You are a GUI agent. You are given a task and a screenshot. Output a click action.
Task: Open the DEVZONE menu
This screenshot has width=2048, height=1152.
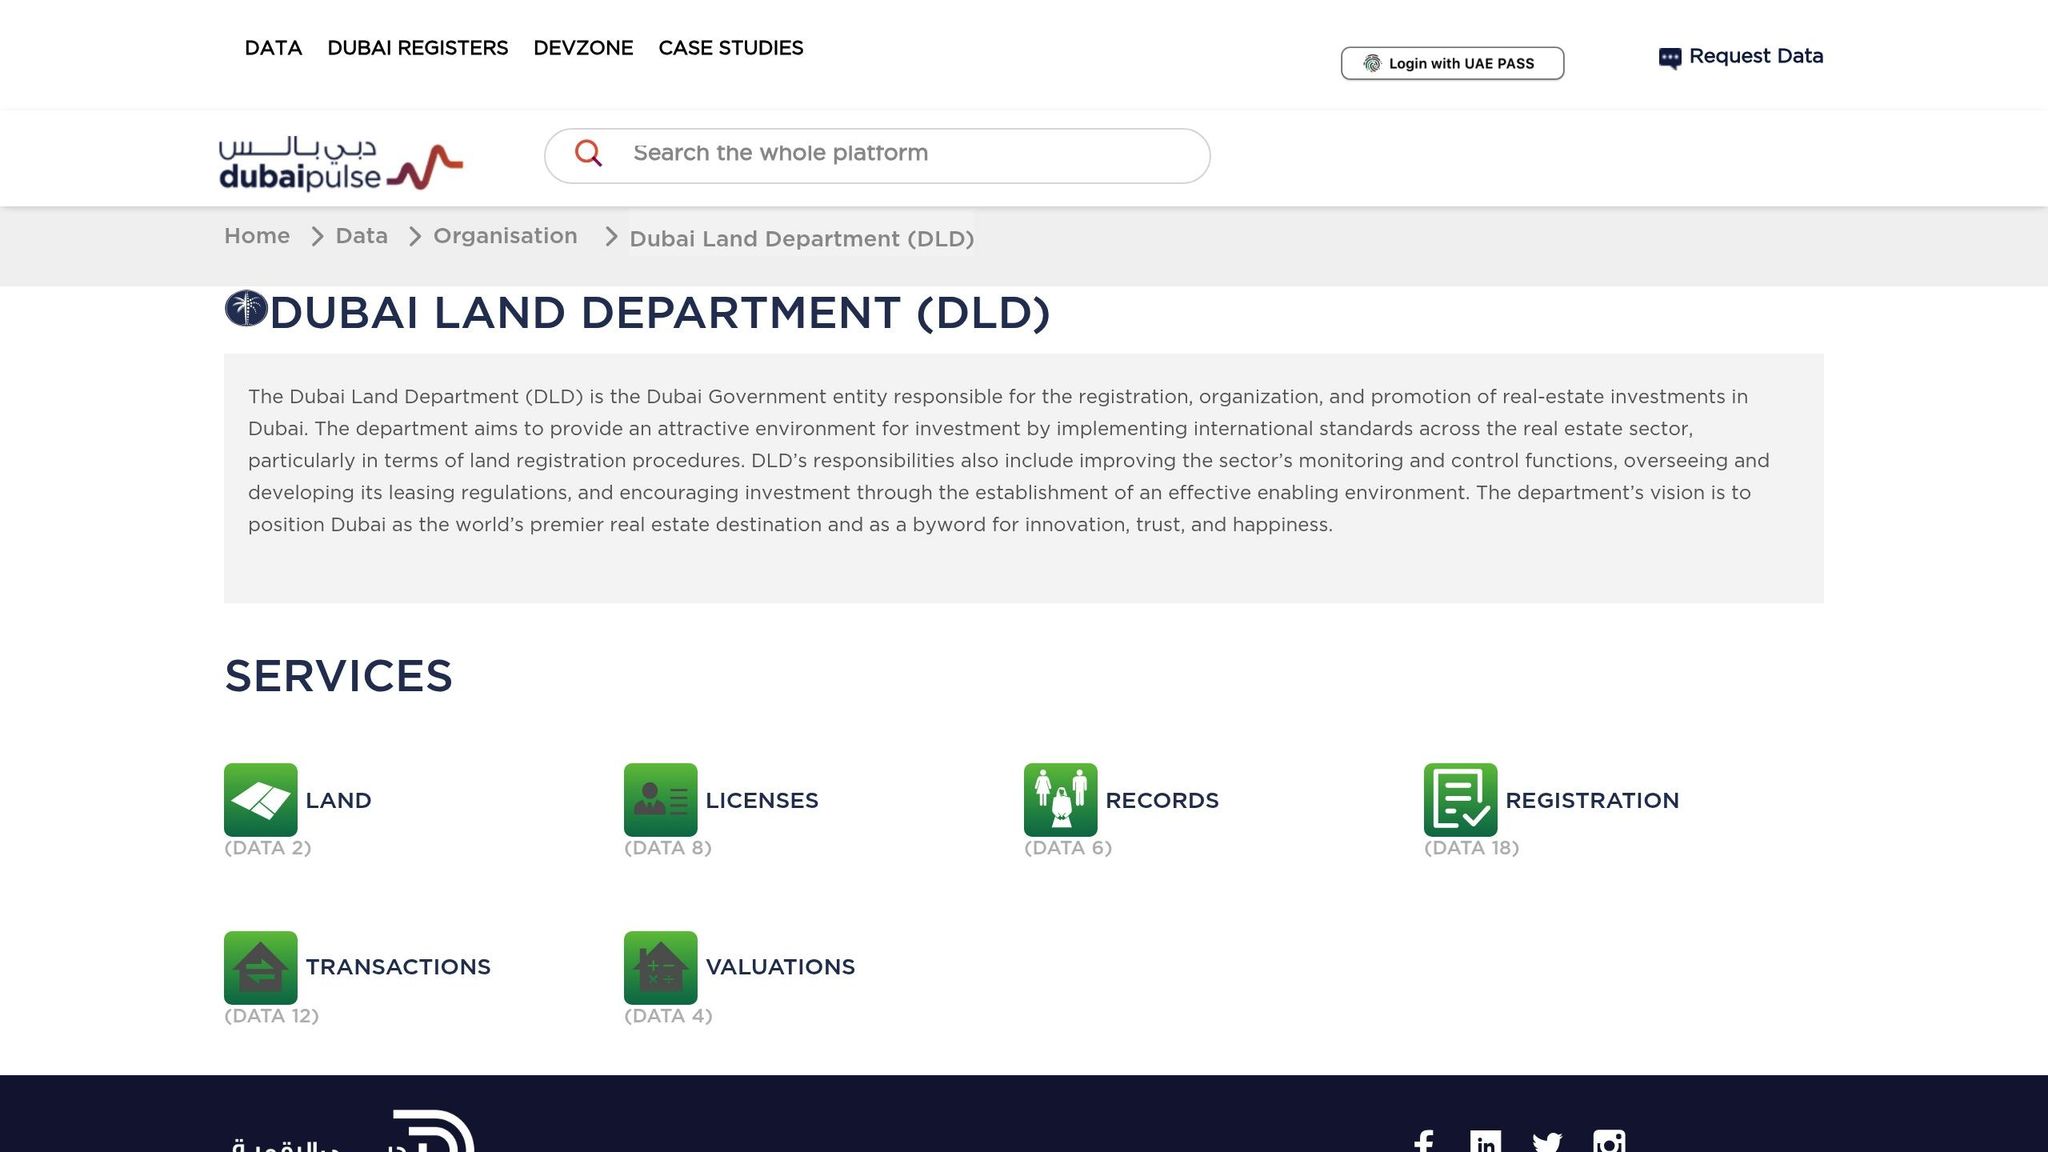click(583, 48)
